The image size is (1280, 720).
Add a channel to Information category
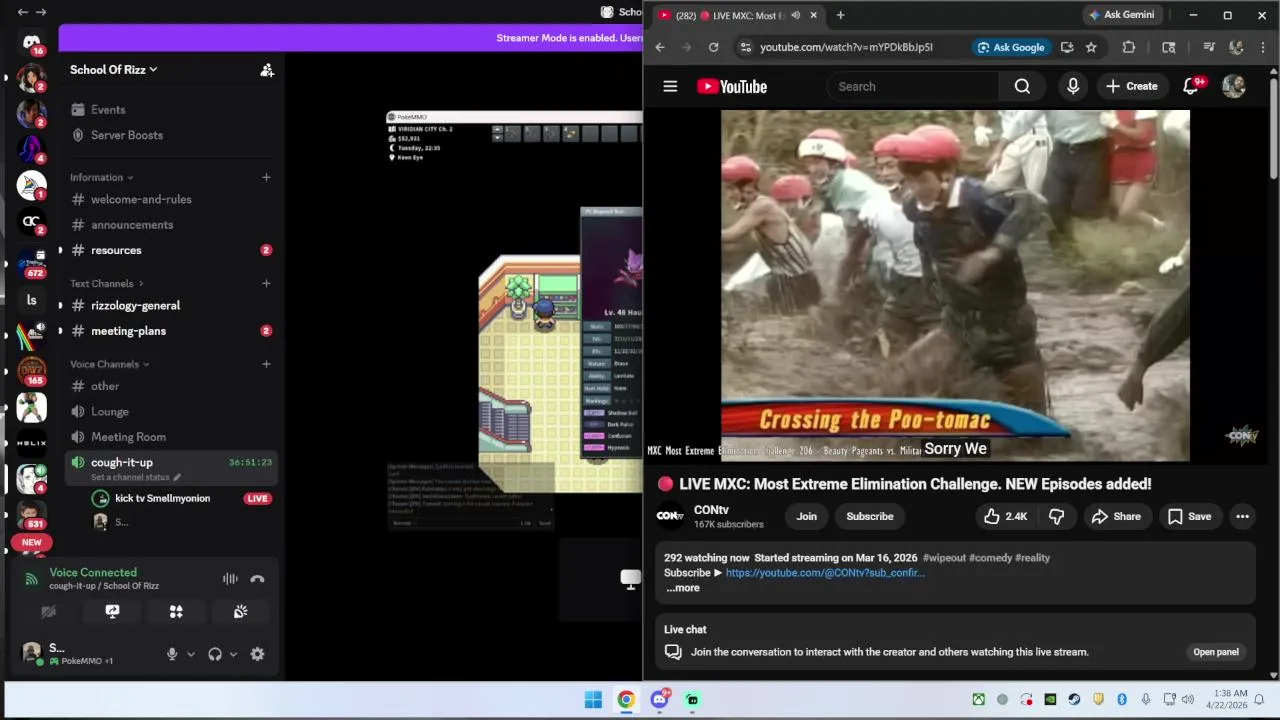click(266, 177)
